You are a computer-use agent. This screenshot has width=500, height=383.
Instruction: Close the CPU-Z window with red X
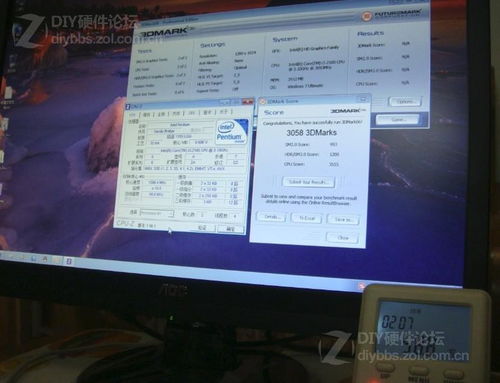pos(247,101)
